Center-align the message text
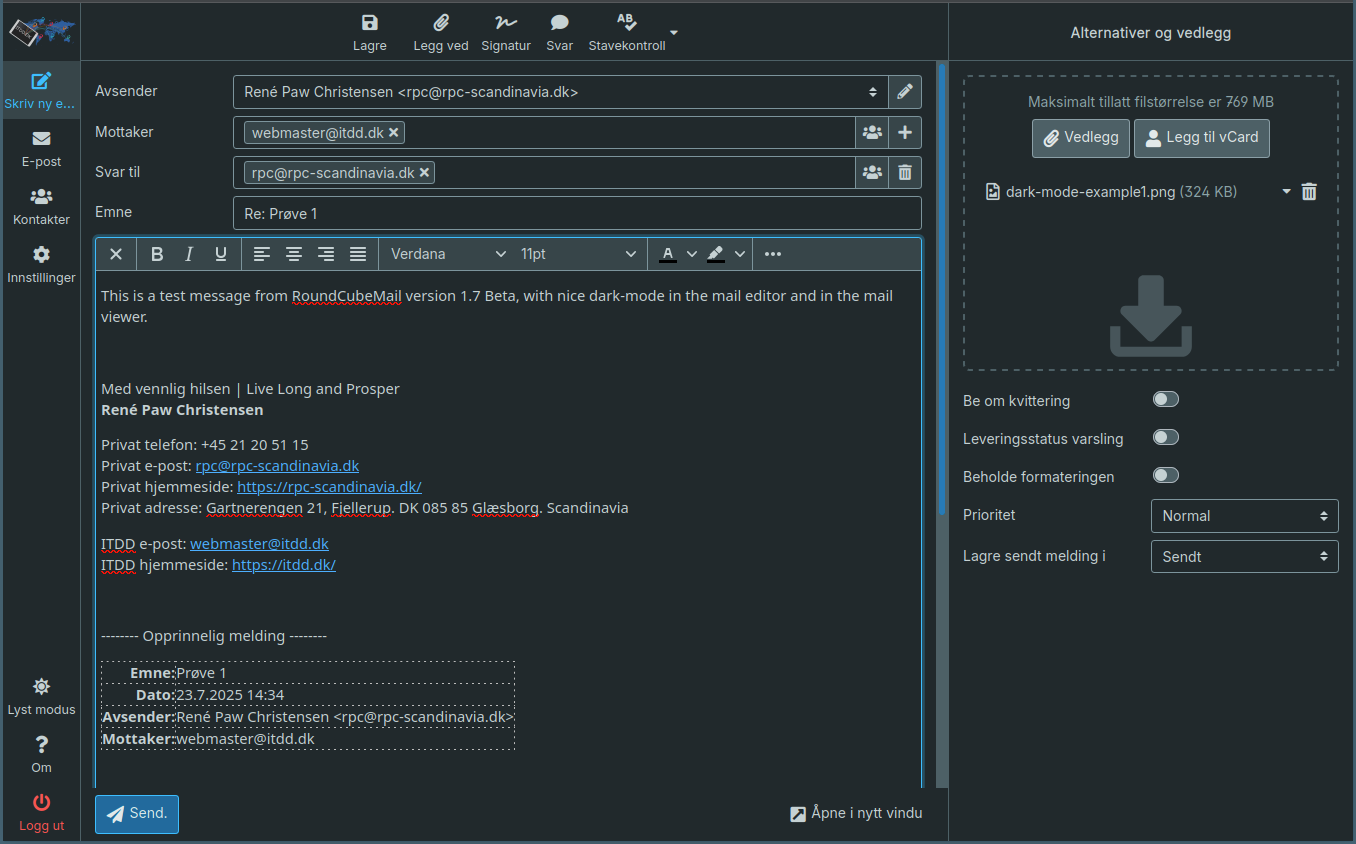1356x844 pixels. pos(294,253)
